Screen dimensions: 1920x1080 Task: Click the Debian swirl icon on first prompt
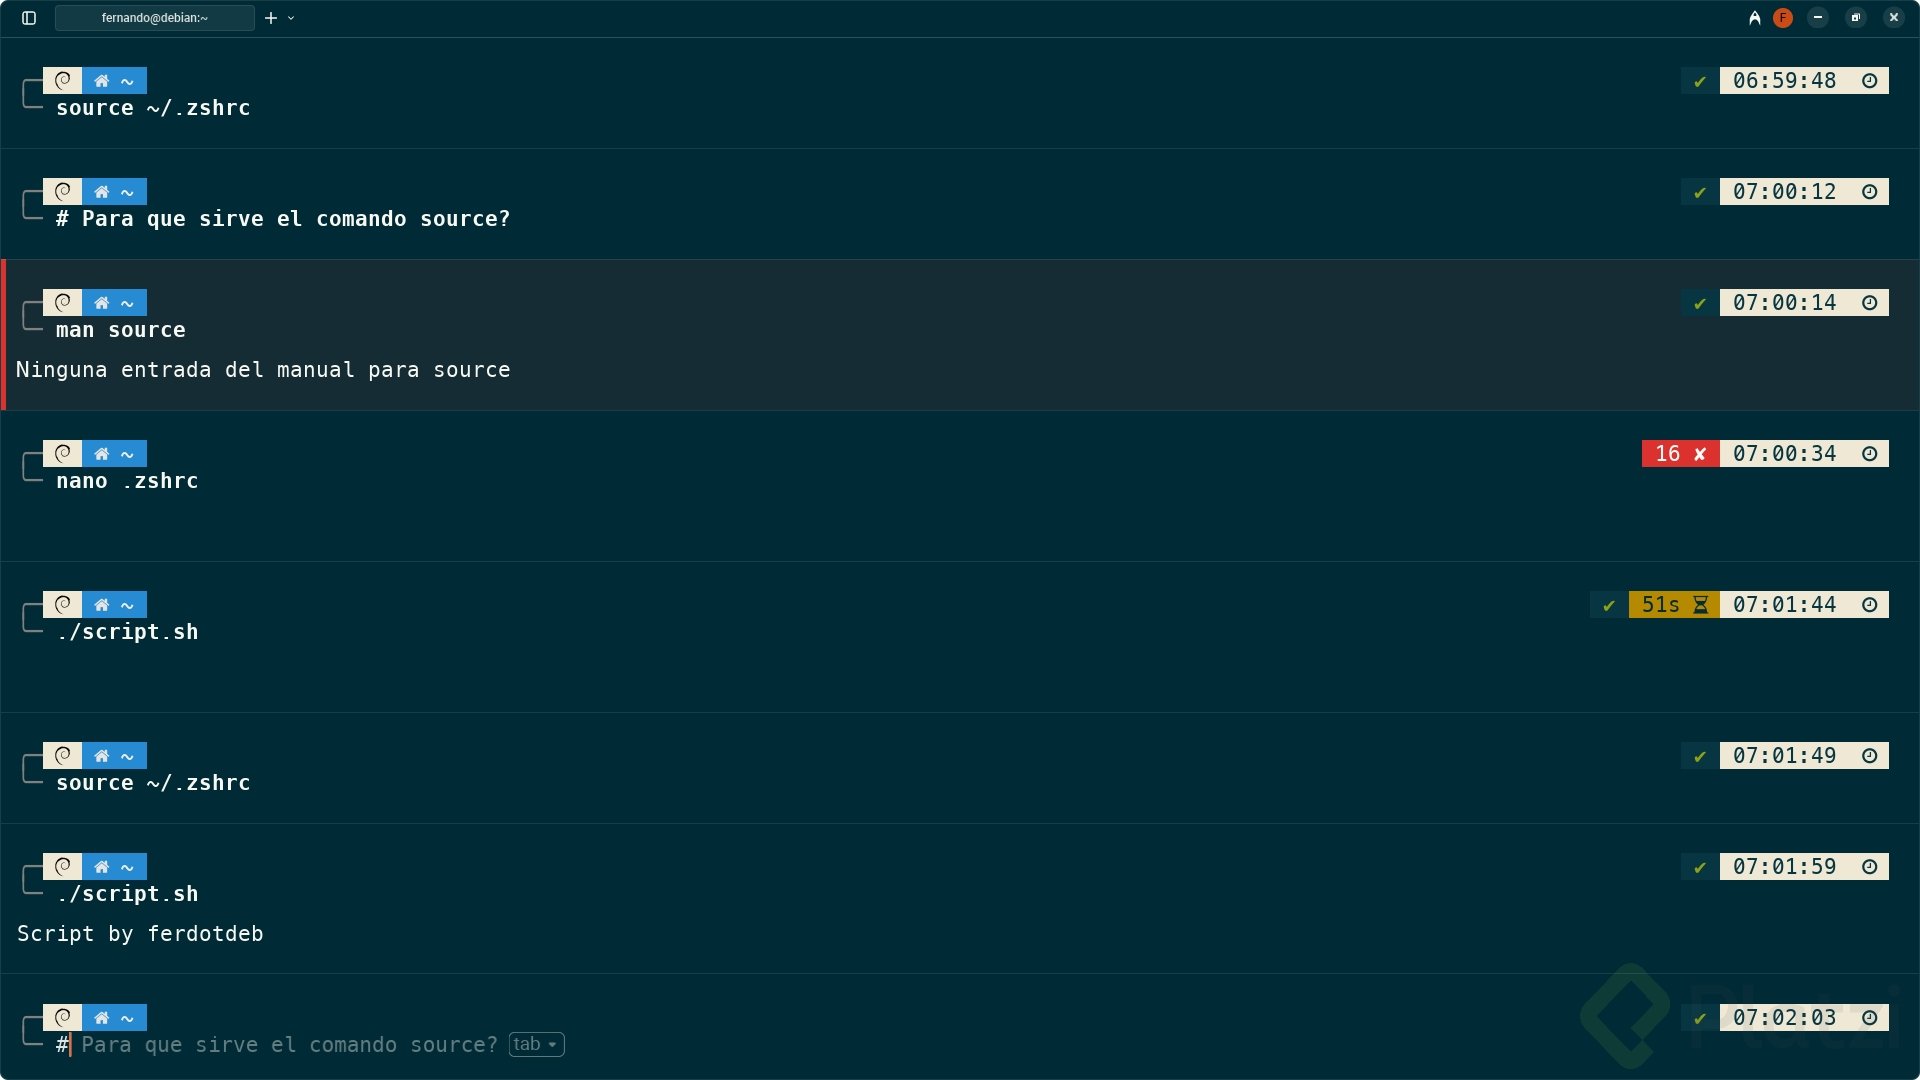62,81
